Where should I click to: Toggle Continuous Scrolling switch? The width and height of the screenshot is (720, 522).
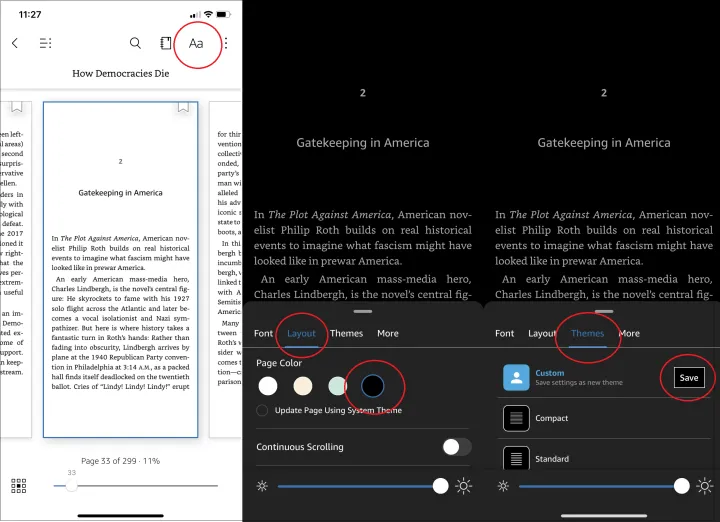tap(456, 447)
